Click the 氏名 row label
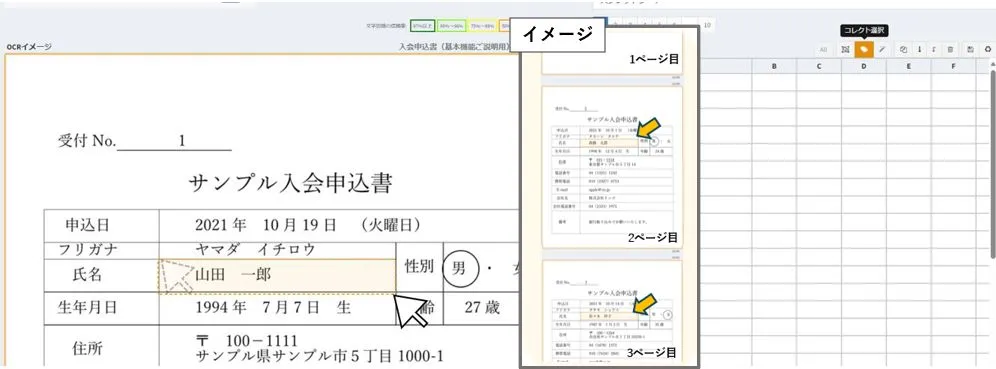996x369 pixels. [88, 275]
